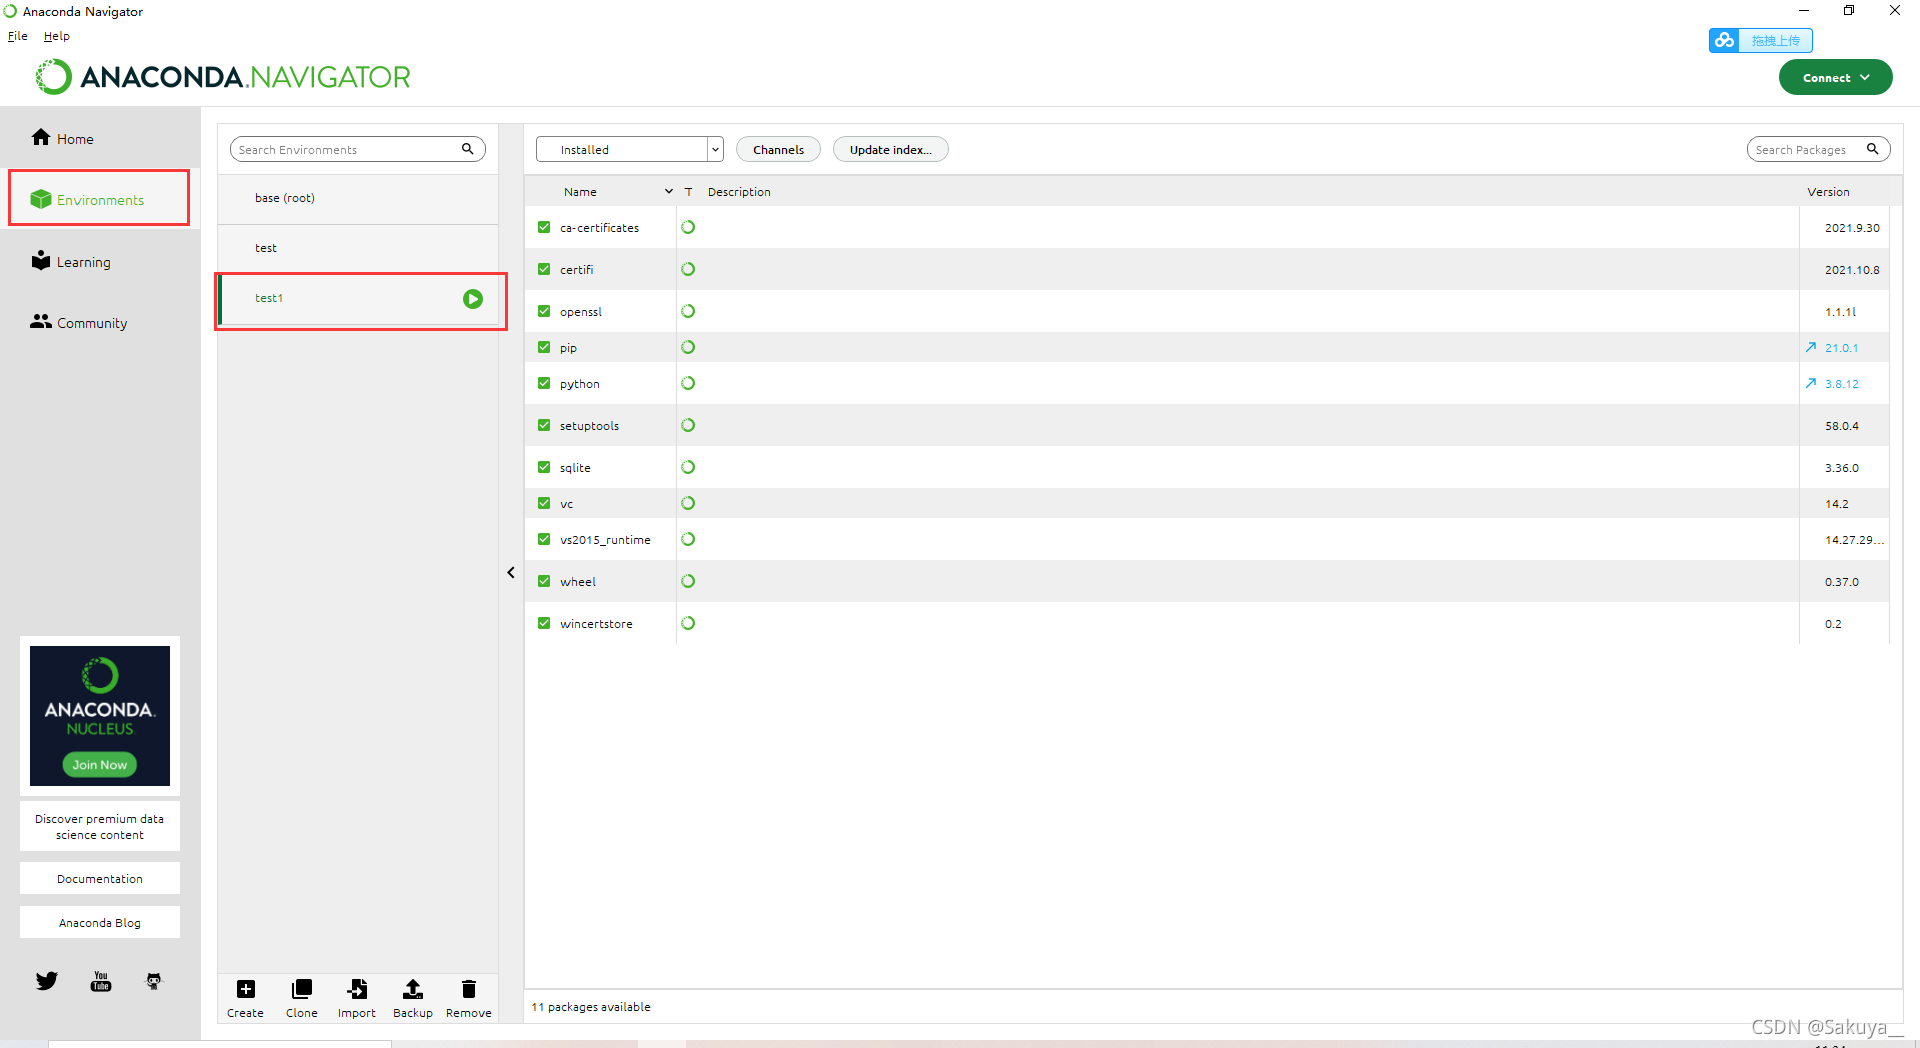Uncheck the wincertstore package checkbox
The width and height of the screenshot is (1920, 1048).
pyautogui.click(x=544, y=623)
